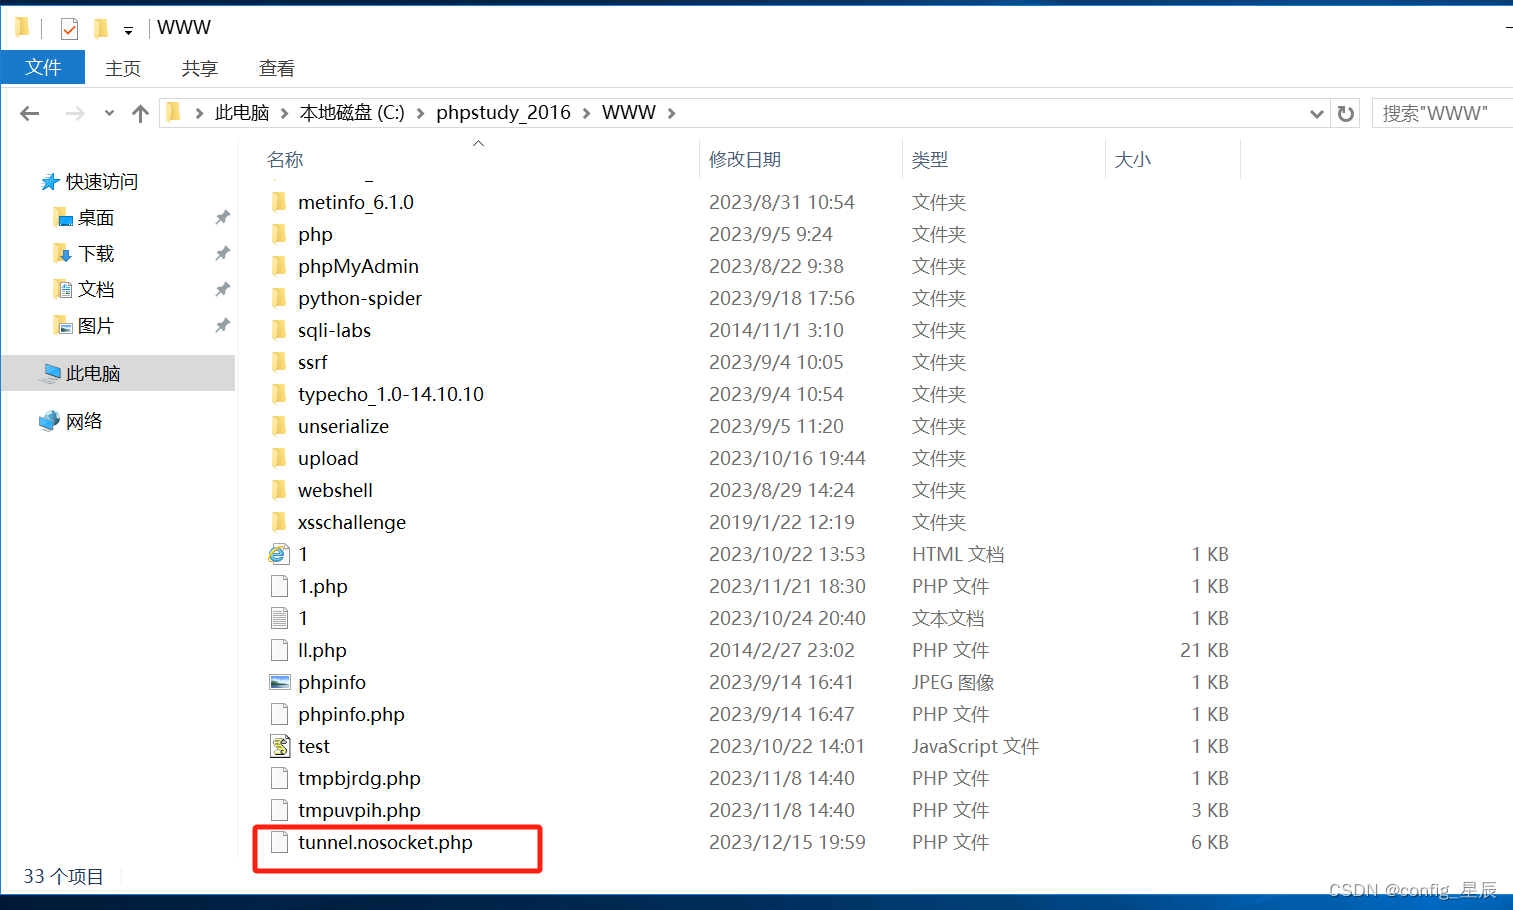Click the JavaScript 文件 type cell
1513x910 pixels.
pyautogui.click(x=975, y=746)
